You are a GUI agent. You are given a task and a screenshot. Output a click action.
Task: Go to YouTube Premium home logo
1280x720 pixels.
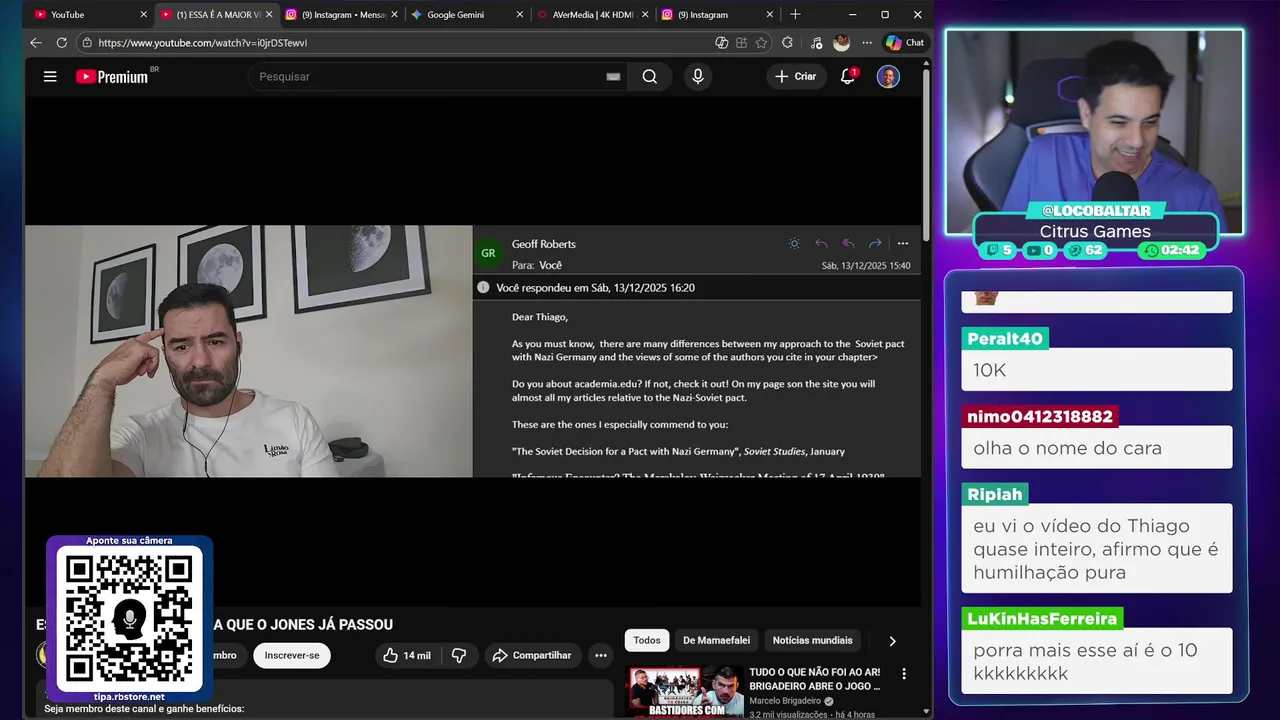click(112, 76)
